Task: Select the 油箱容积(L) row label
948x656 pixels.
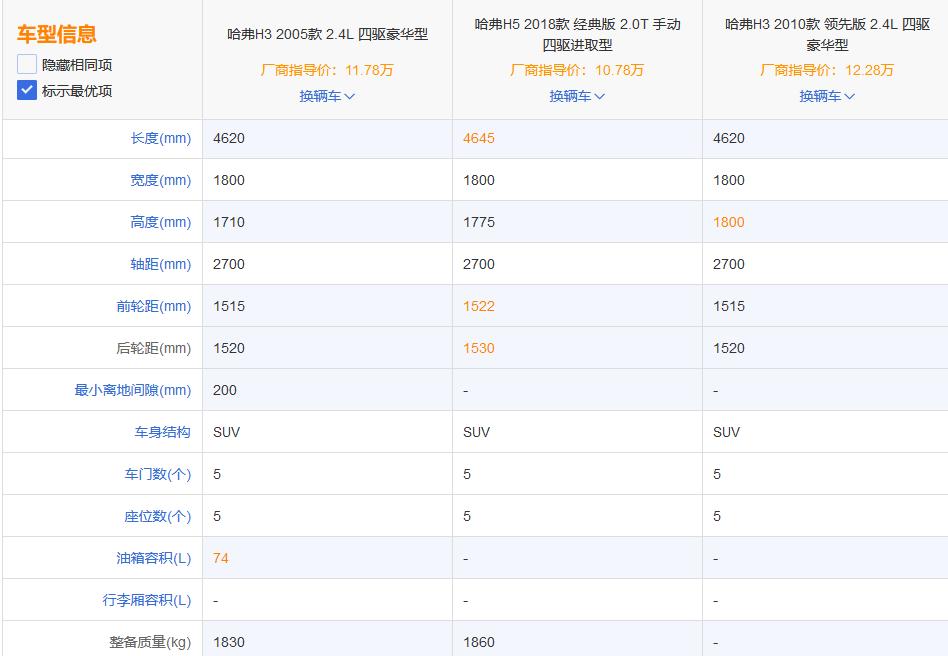Action: (153, 558)
